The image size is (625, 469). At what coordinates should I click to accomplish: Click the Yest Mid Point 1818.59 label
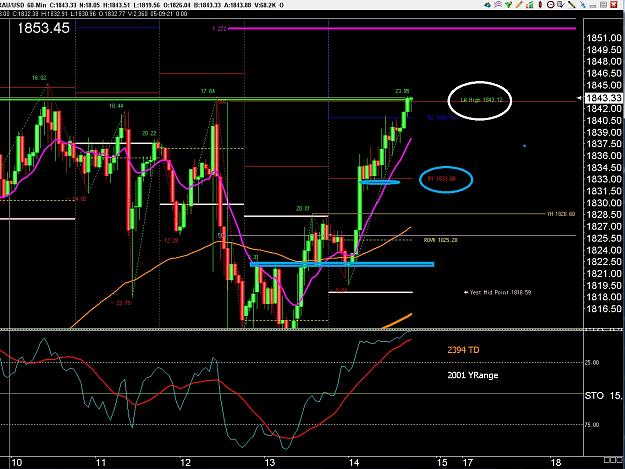coord(498,292)
